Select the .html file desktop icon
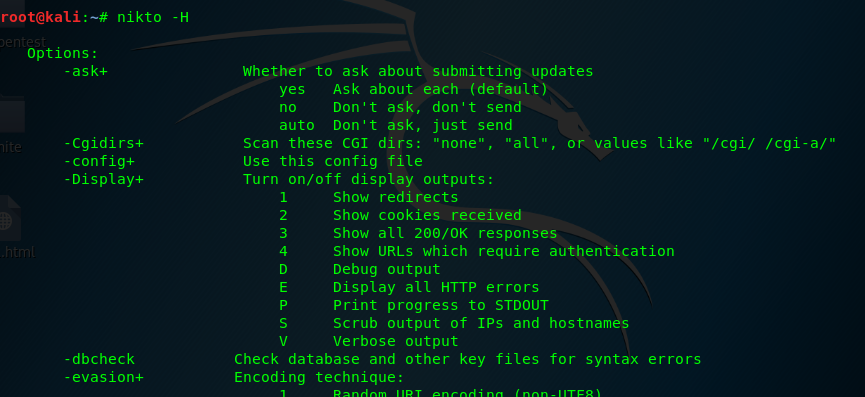The image size is (865, 397). (x=9, y=219)
